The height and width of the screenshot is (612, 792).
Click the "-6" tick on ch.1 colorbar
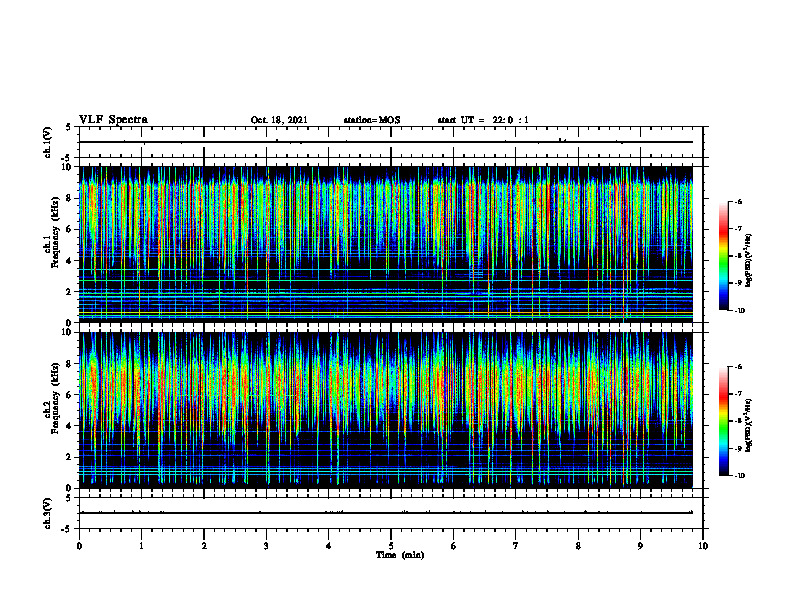click(x=738, y=202)
